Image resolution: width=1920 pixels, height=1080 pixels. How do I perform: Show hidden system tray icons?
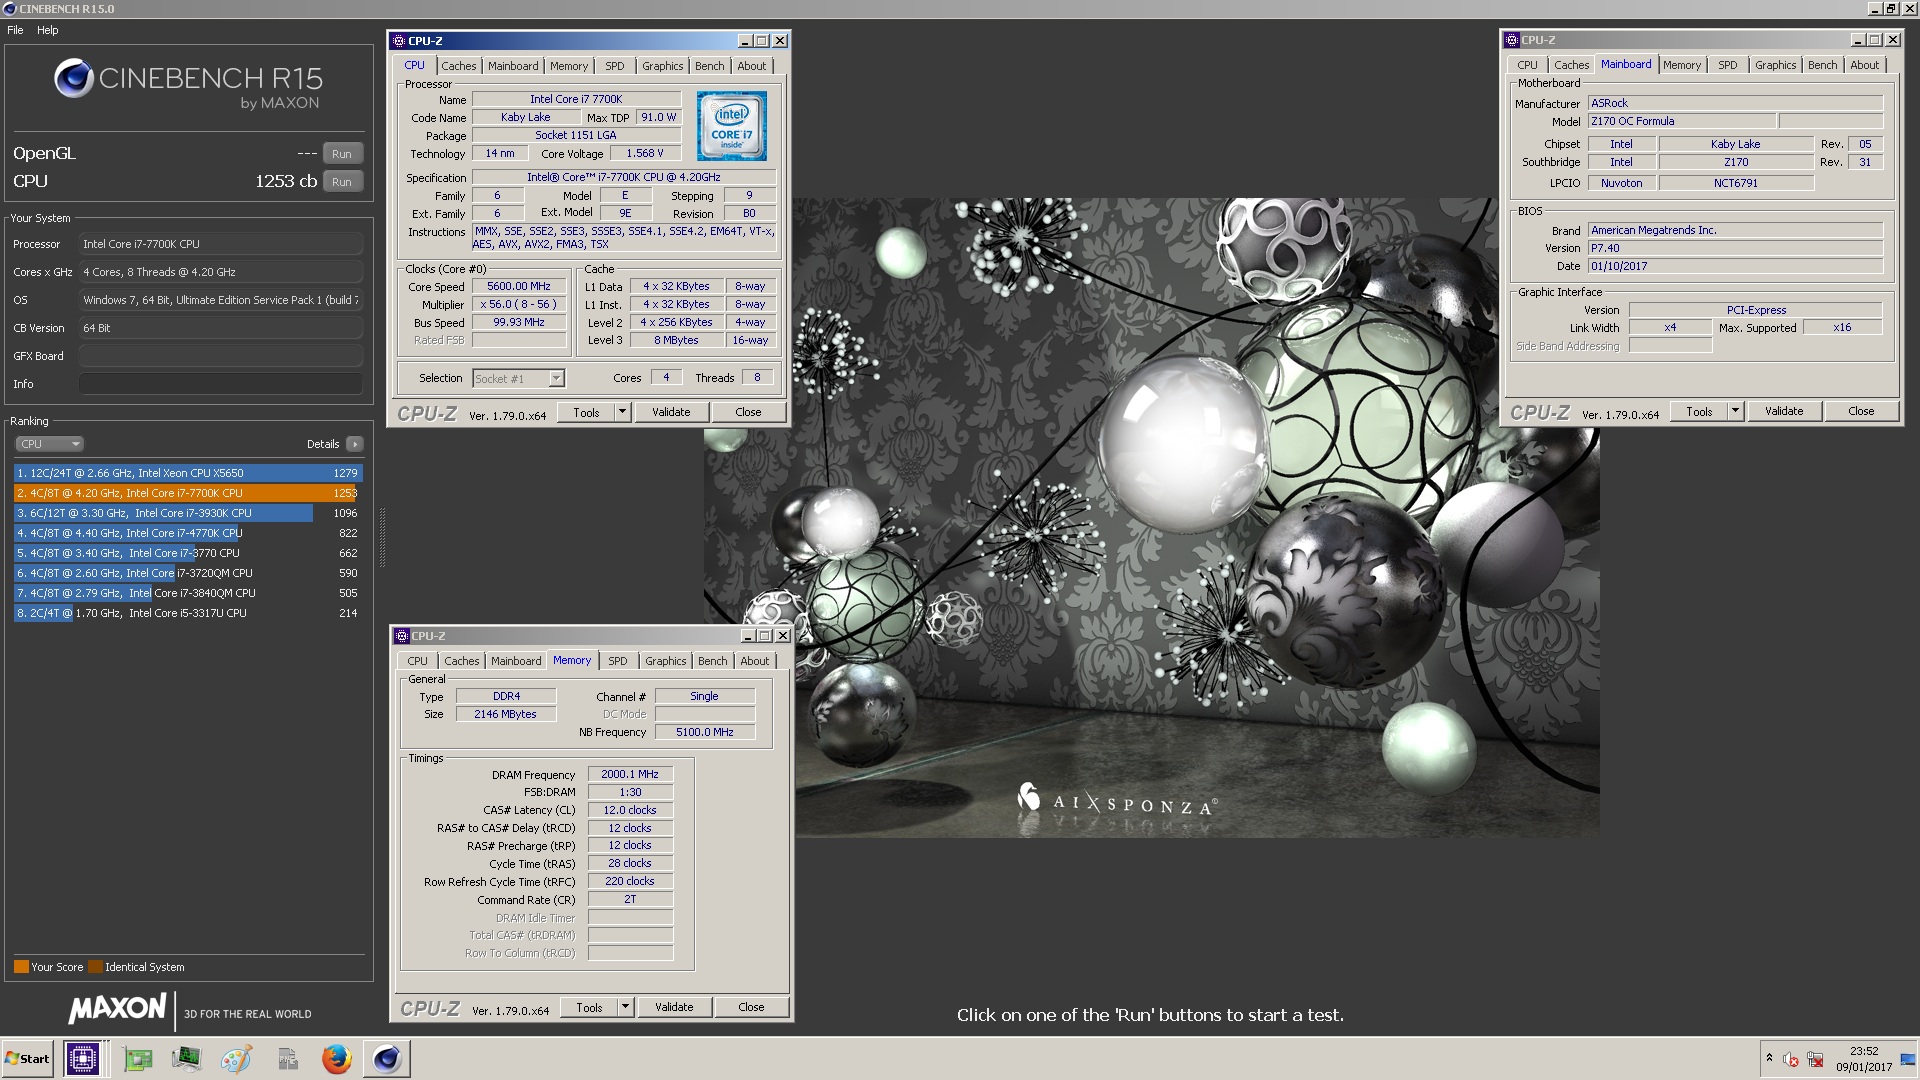point(1769,1058)
